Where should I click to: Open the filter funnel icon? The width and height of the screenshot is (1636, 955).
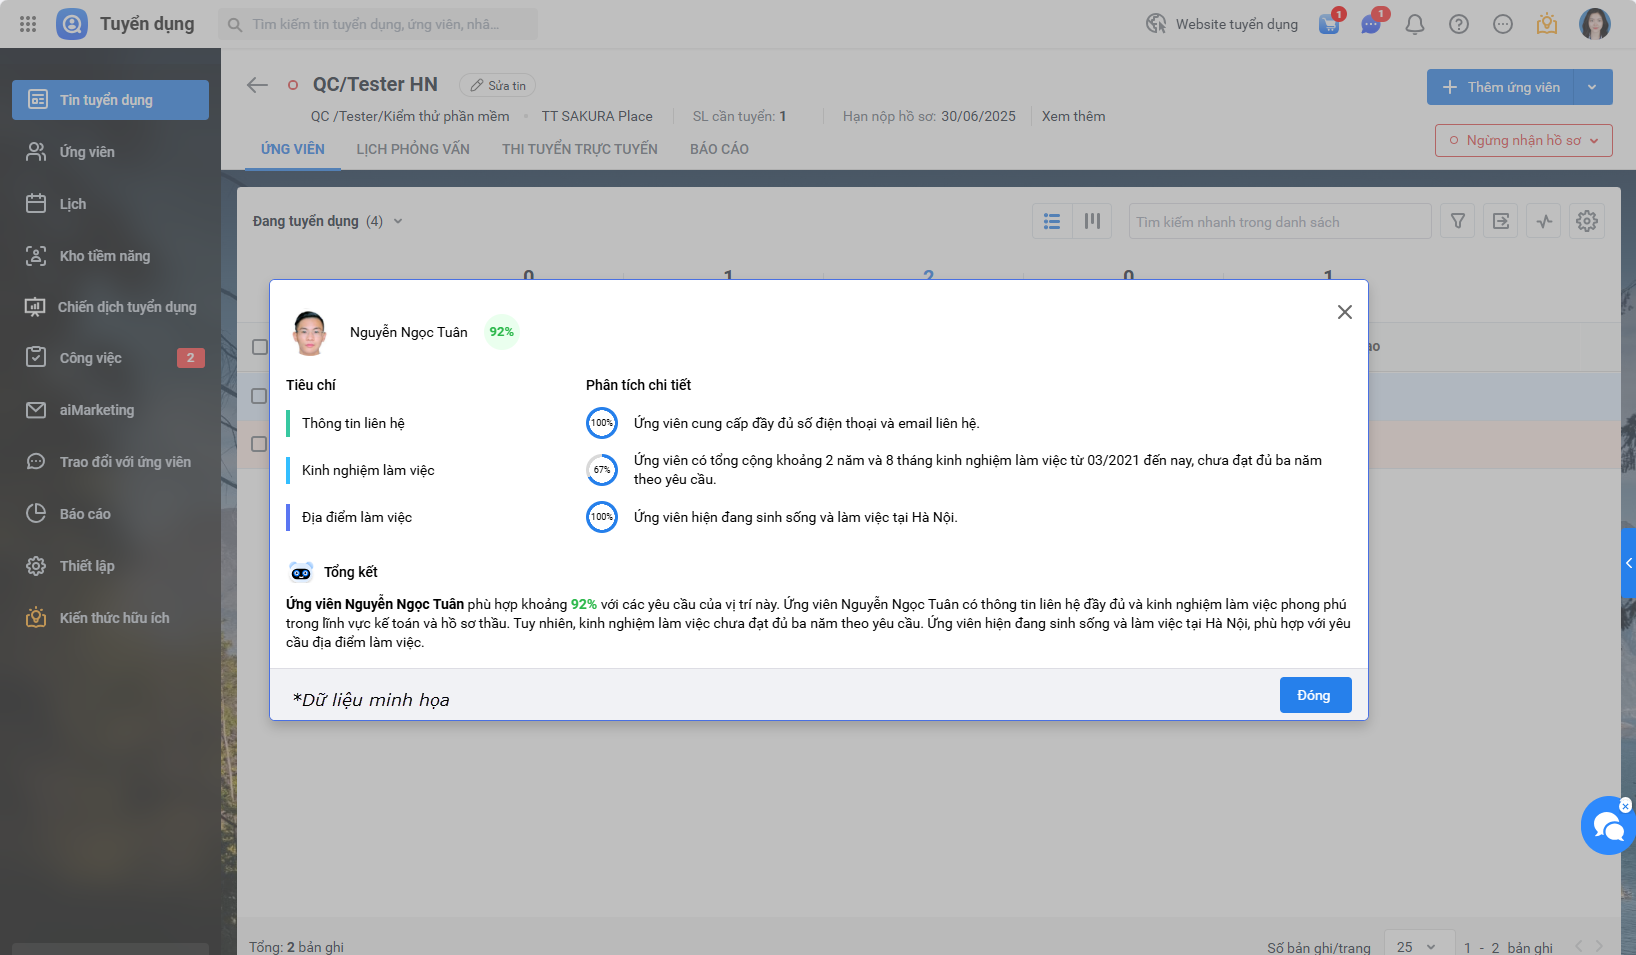coord(1457,221)
